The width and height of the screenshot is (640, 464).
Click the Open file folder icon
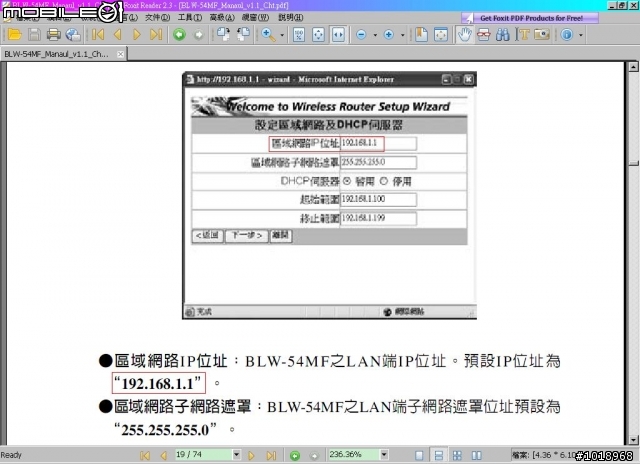pos(14,35)
